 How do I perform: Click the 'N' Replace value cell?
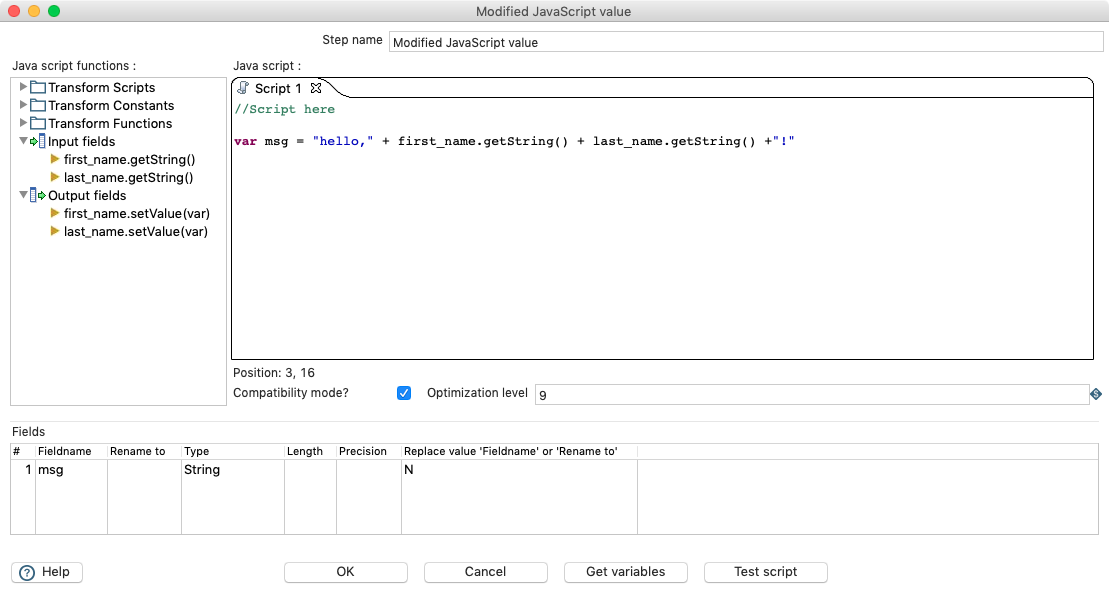tap(519, 470)
